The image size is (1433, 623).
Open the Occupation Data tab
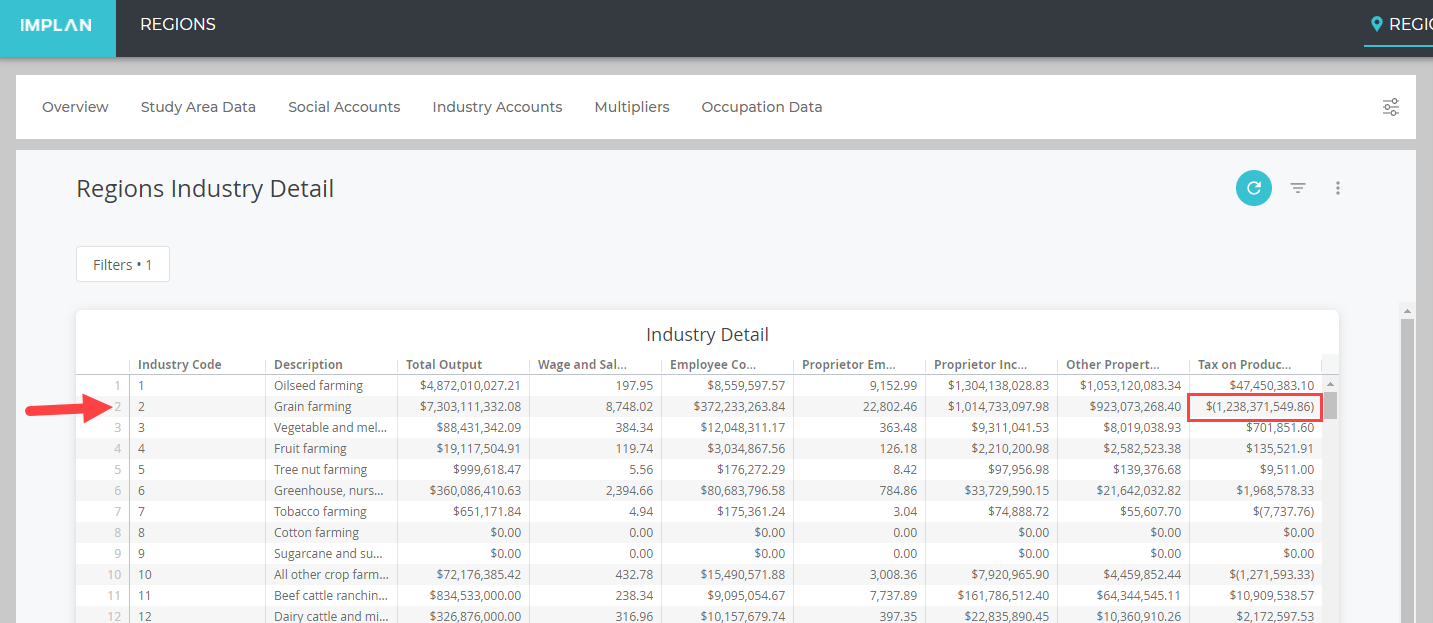[x=761, y=107]
